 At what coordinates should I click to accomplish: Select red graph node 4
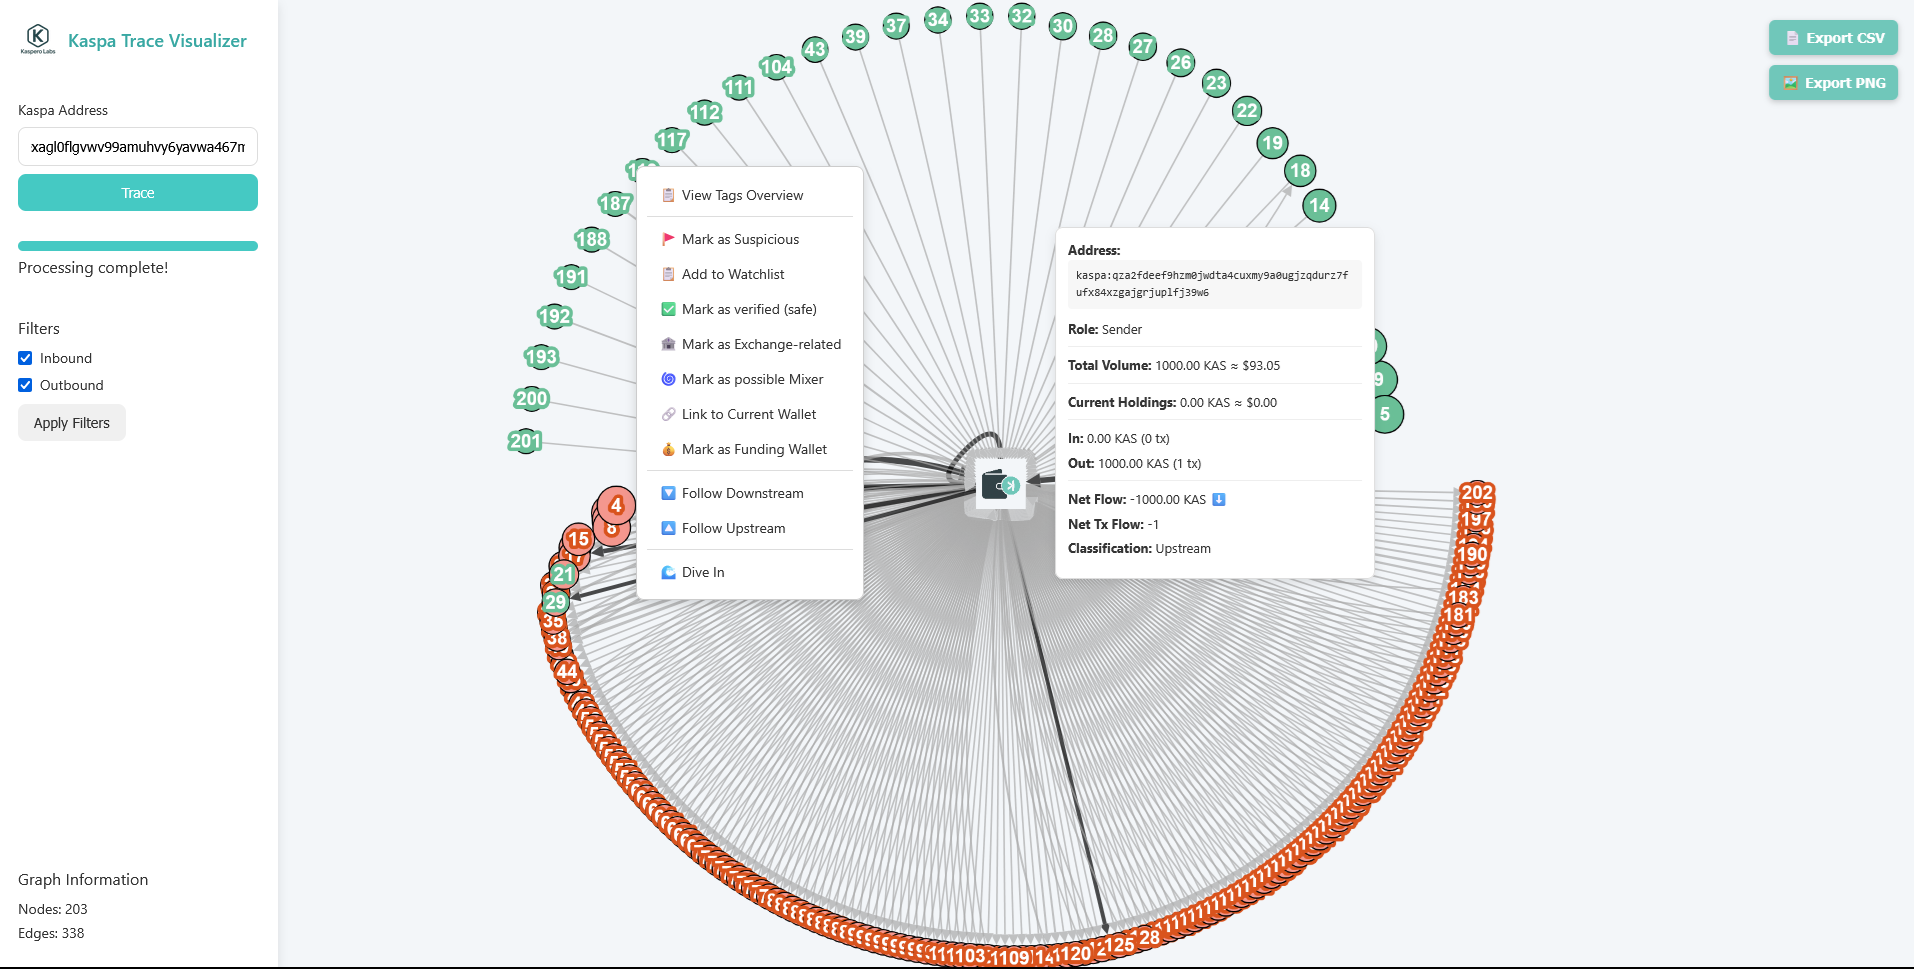[x=617, y=506]
